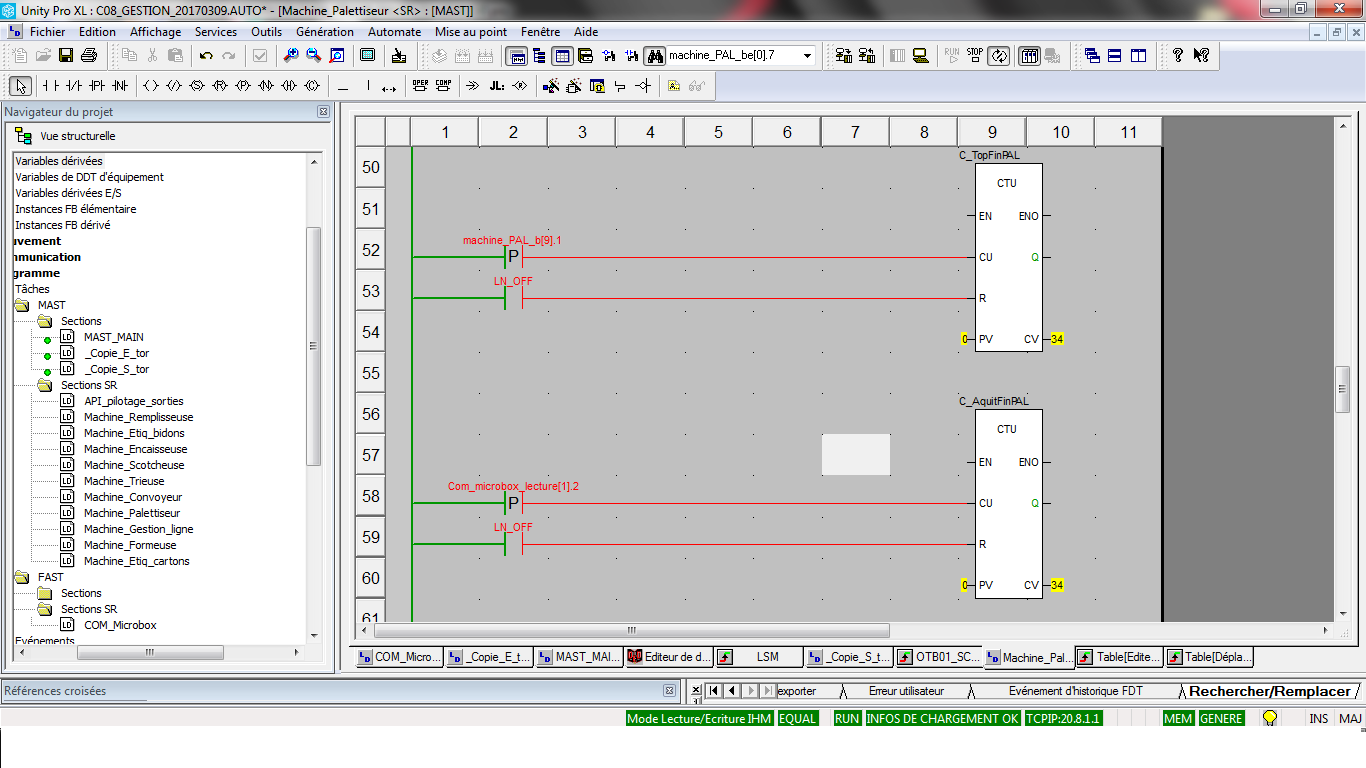This screenshot has width=1366, height=768.
Task: Click the binoculars search icon
Action: (655, 56)
